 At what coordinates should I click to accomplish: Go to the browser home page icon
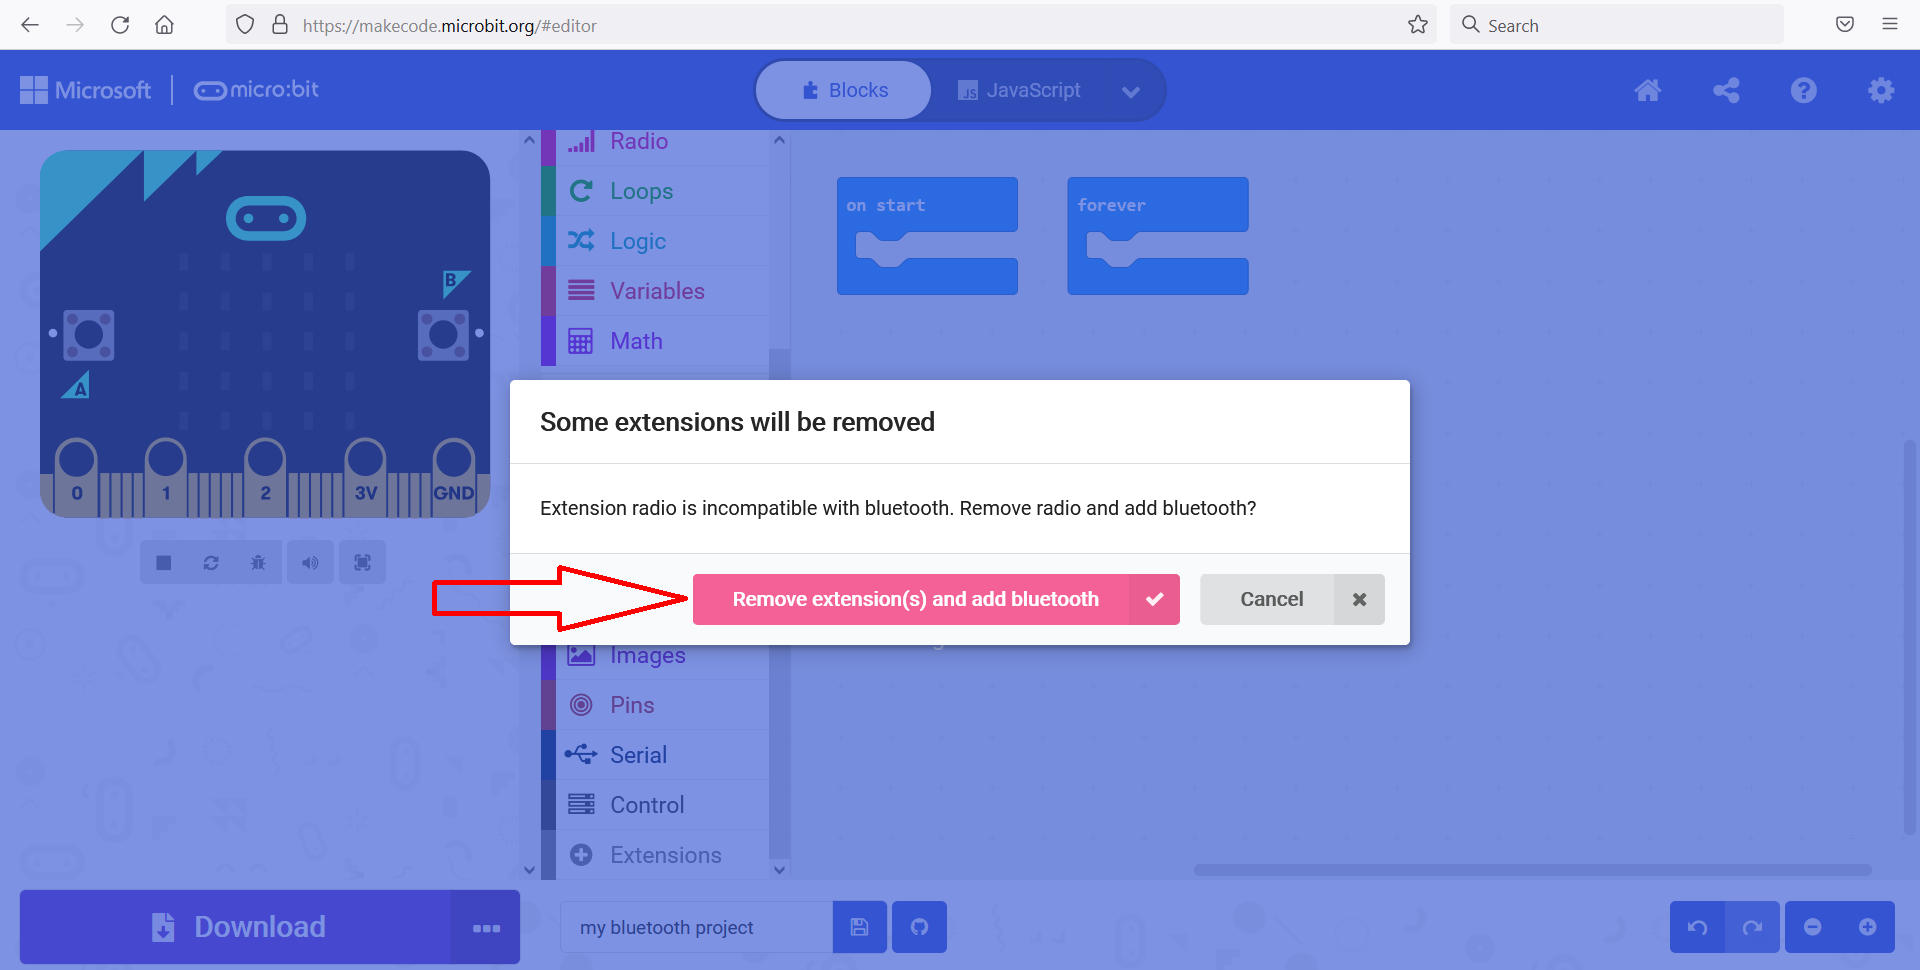pyautogui.click(x=165, y=25)
